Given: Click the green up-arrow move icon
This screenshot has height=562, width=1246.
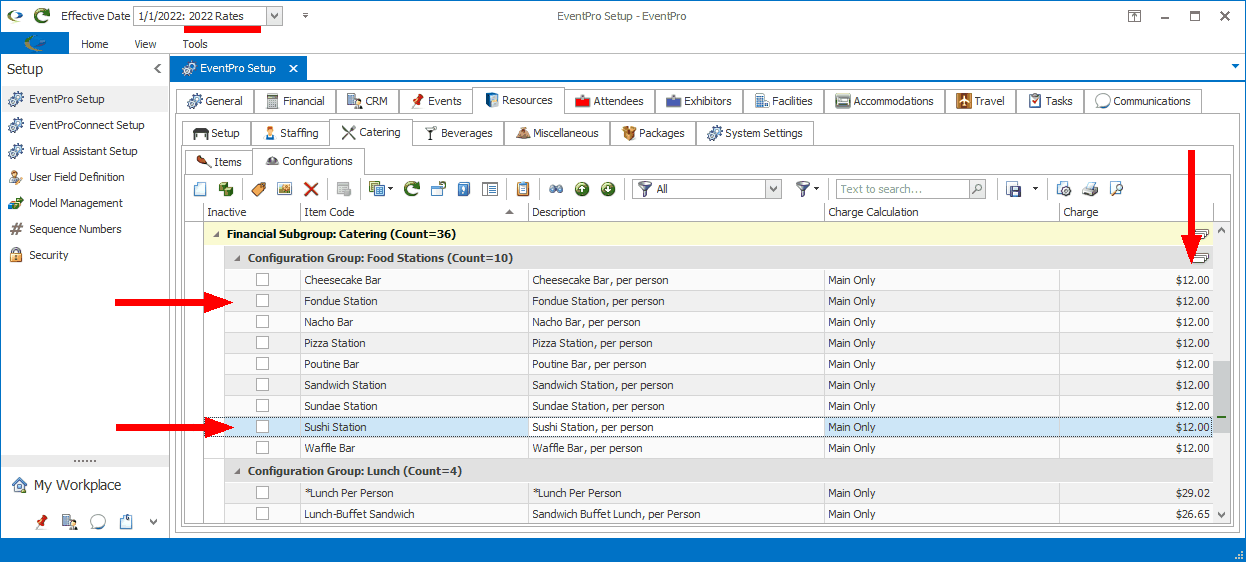Looking at the screenshot, I should point(582,189).
